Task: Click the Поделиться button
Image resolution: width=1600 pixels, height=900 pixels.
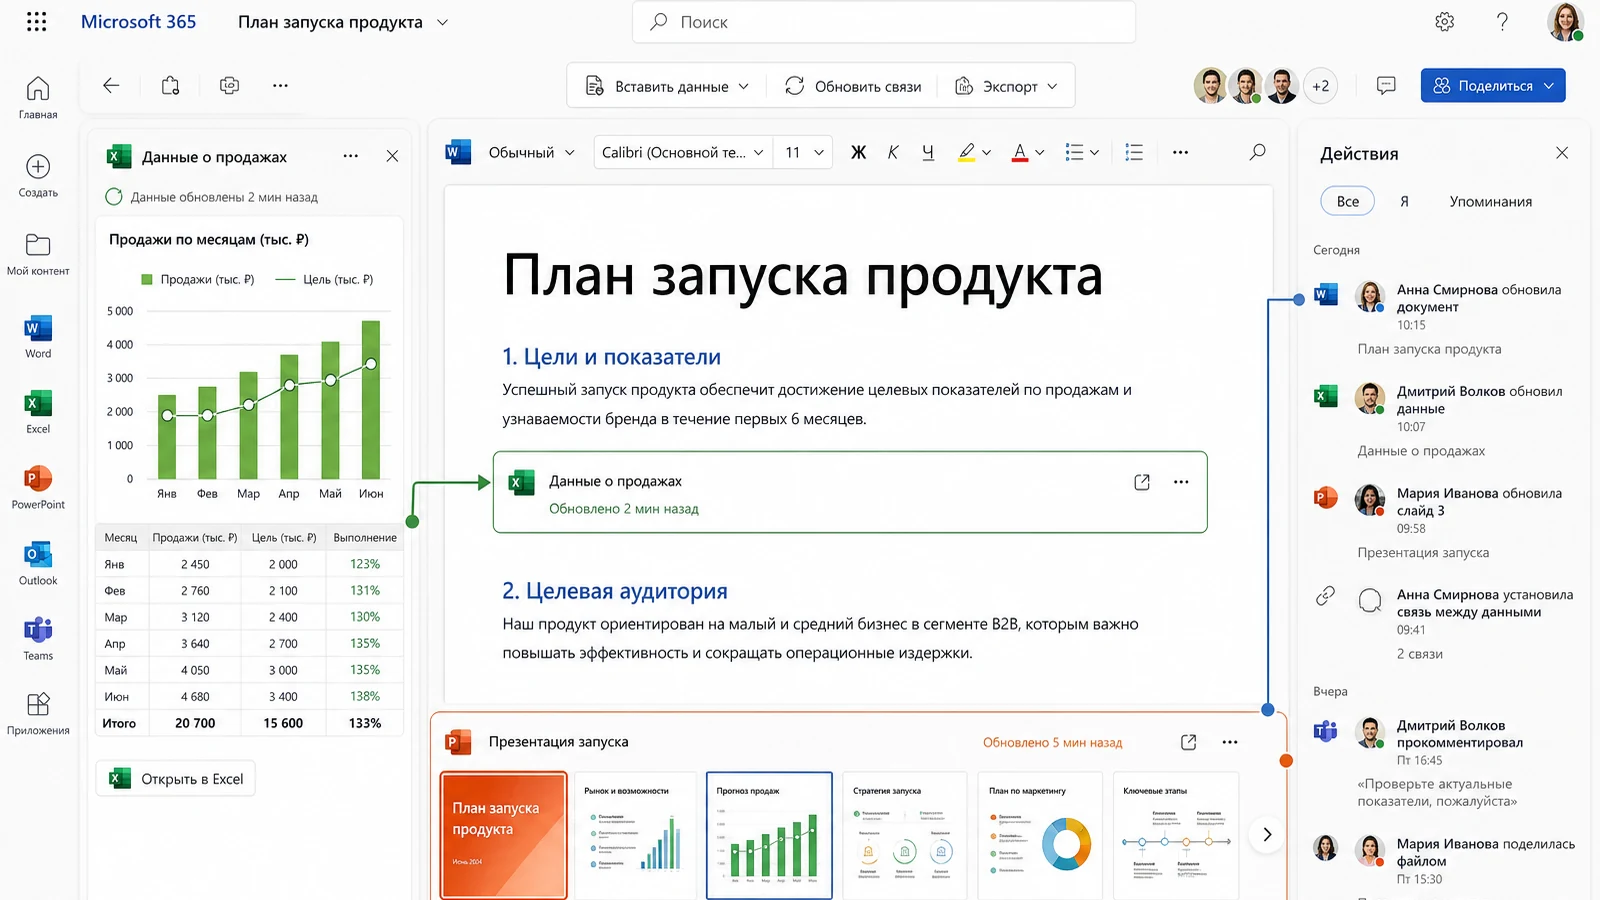Action: click(1493, 86)
